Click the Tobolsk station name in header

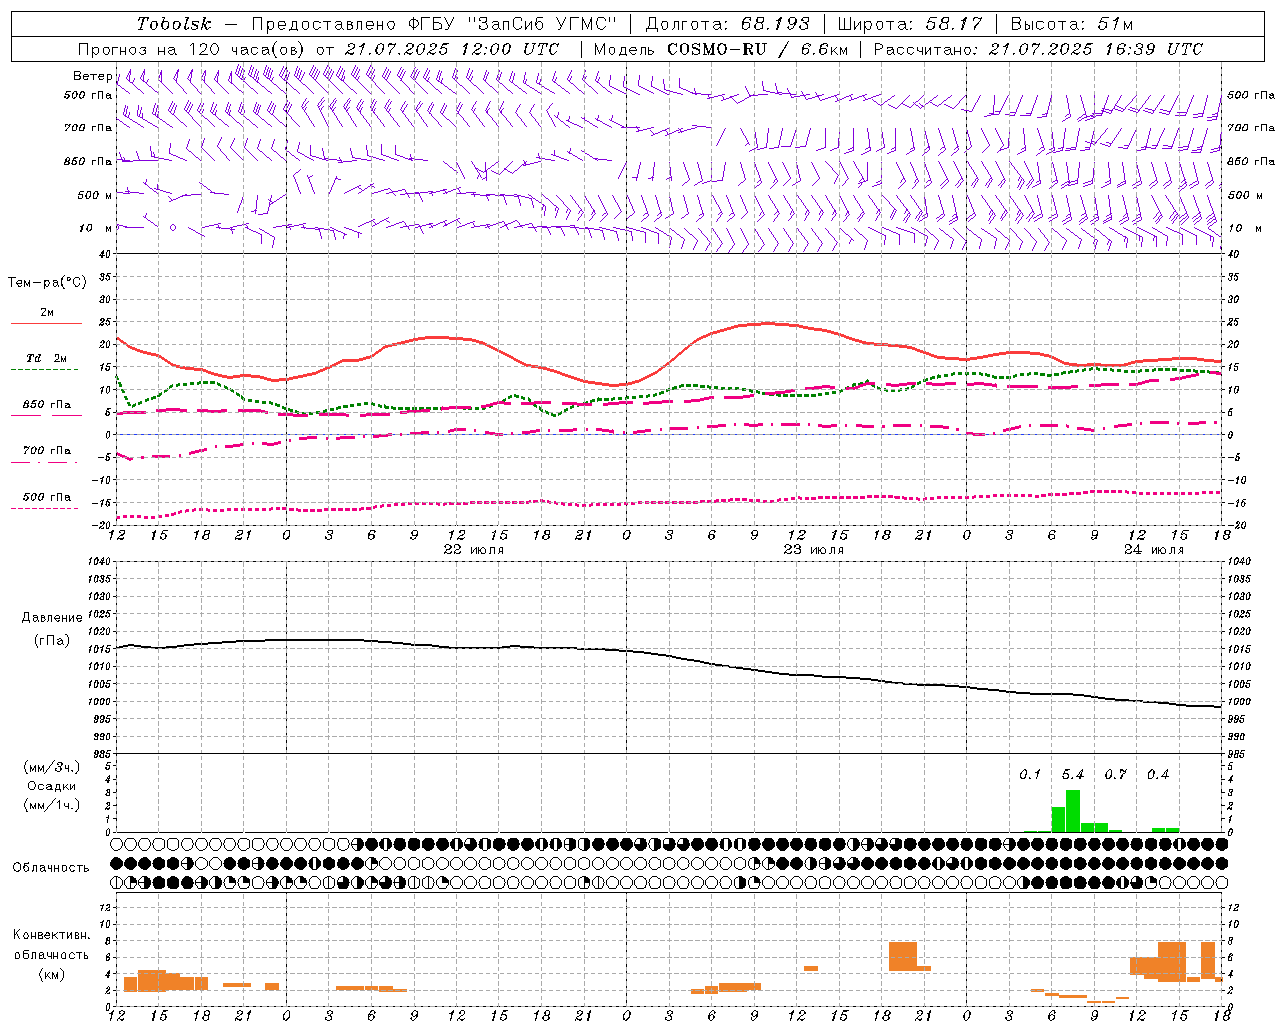point(174,24)
